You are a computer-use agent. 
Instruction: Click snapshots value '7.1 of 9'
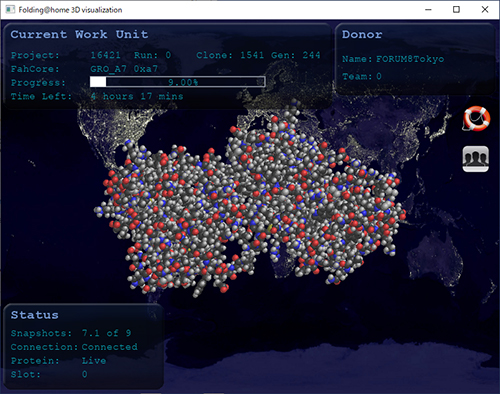pos(106,333)
